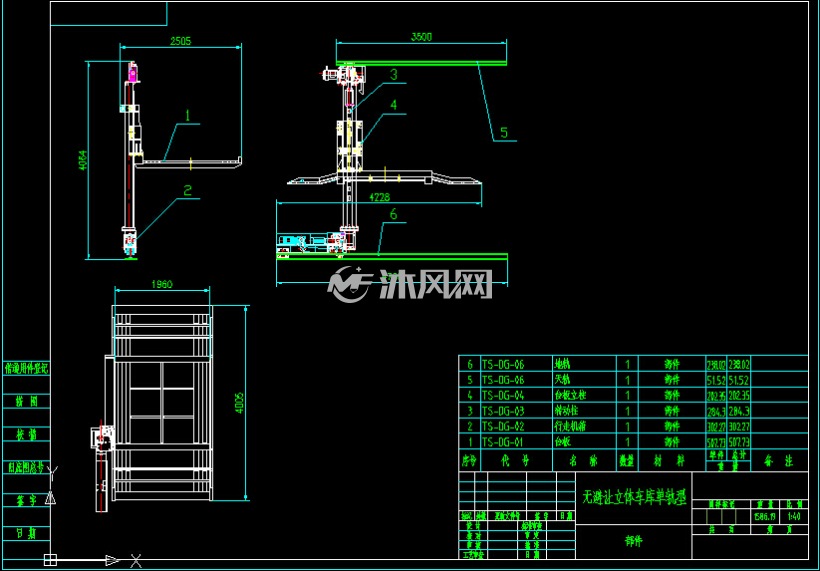Viewport: 820px width, 571px height.
Task: Select the 描图 label in left sidebar
Action: coord(27,402)
